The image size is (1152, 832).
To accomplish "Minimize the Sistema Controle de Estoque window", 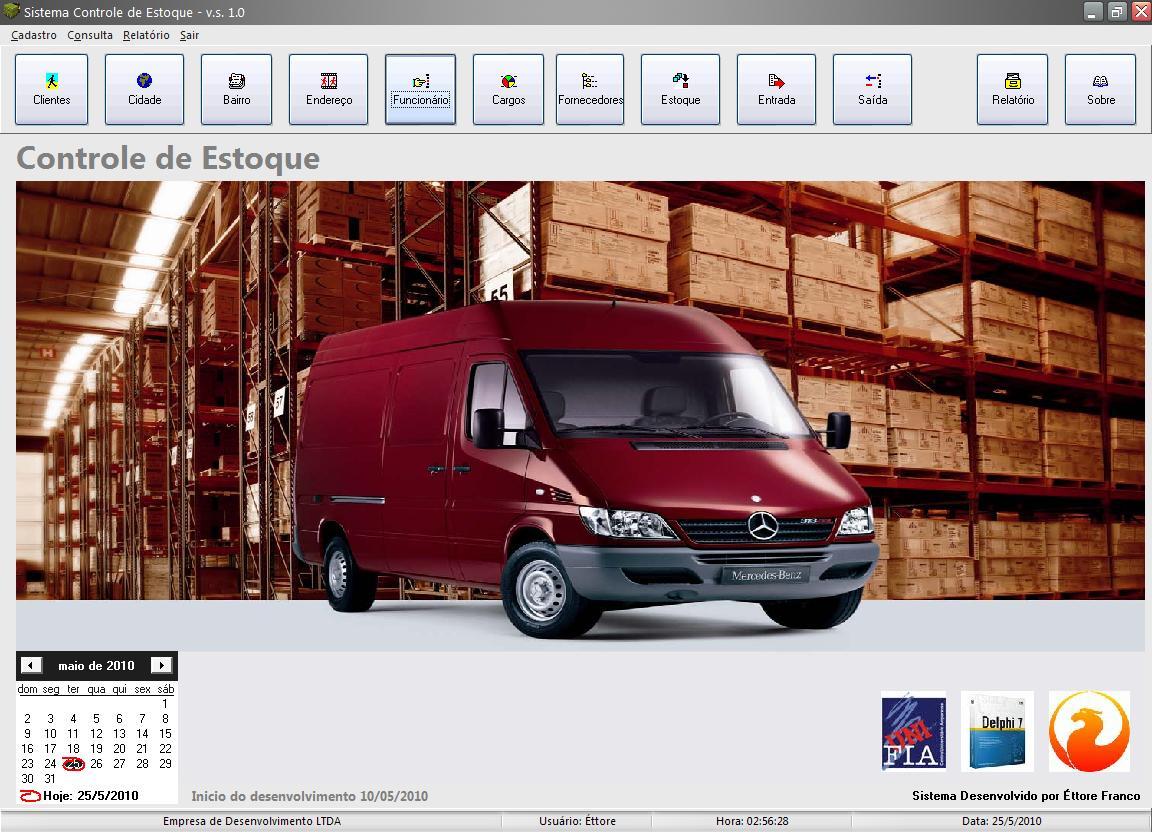I will click(x=1092, y=12).
